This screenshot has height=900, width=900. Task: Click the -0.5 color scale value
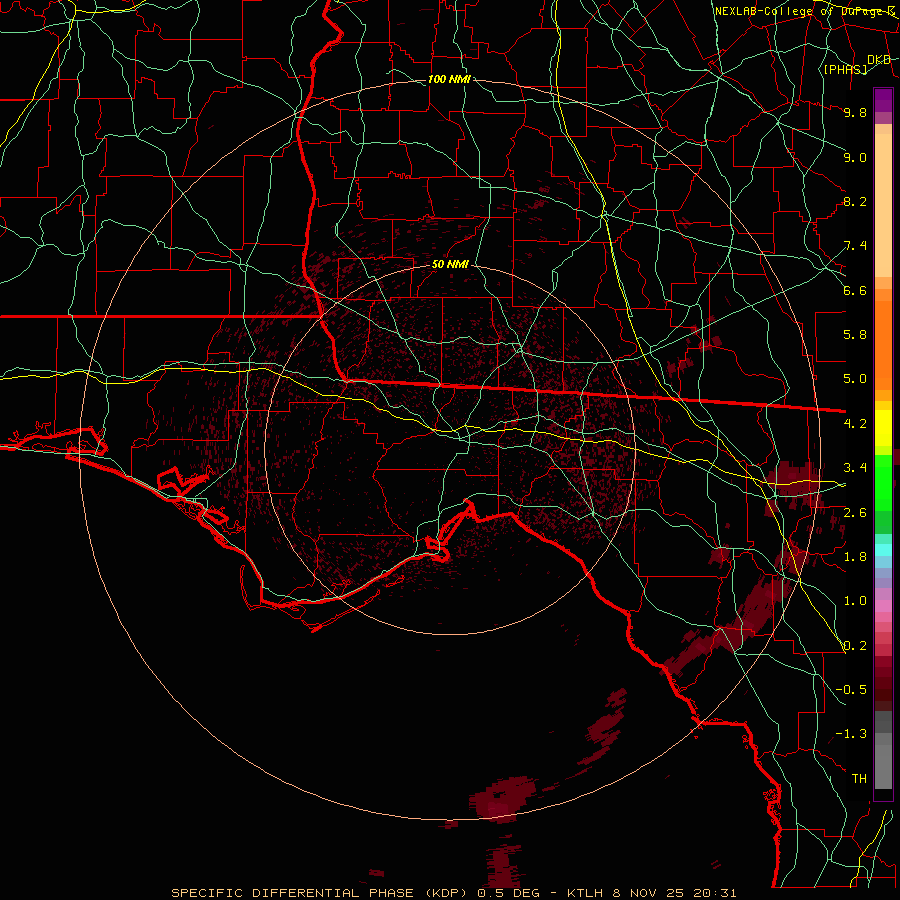(x=851, y=690)
